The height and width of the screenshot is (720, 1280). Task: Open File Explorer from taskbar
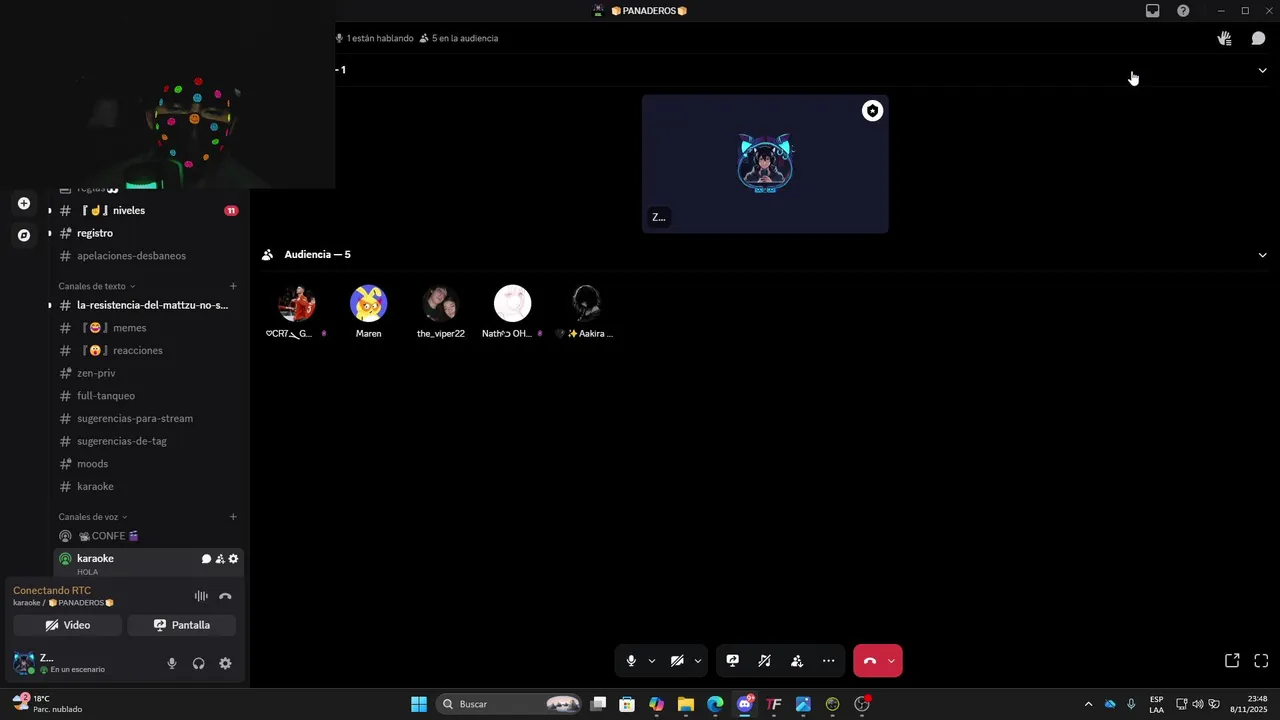(686, 704)
